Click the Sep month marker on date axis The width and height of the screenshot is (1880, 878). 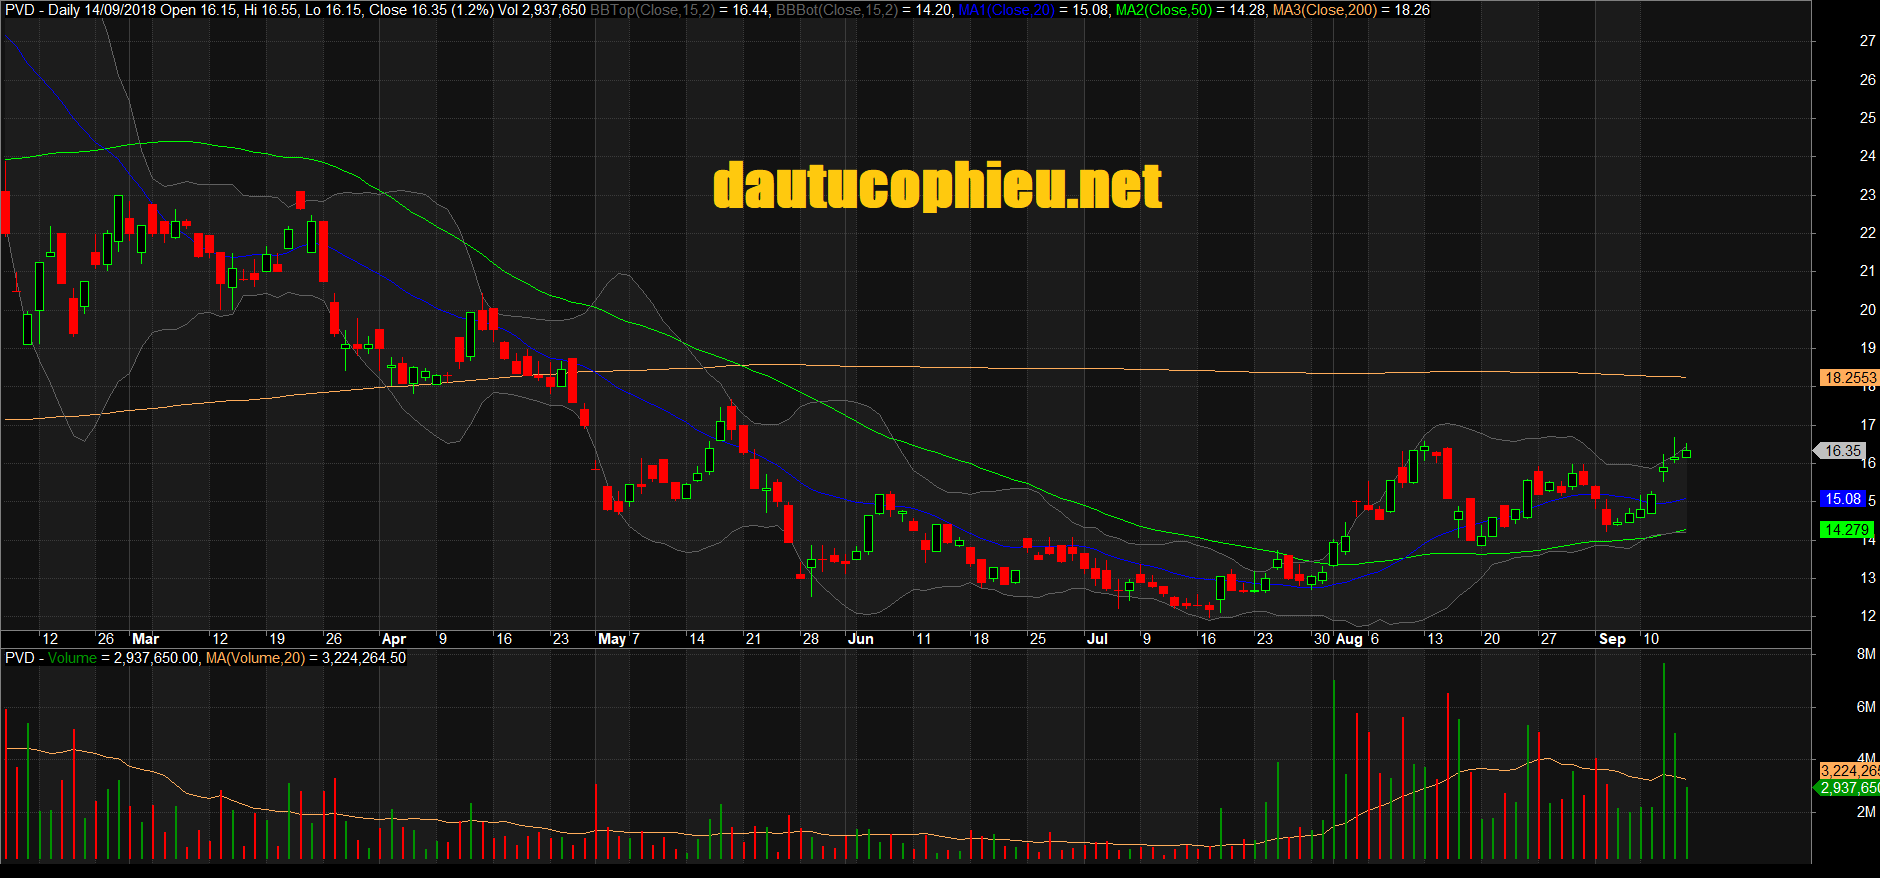(x=1612, y=639)
